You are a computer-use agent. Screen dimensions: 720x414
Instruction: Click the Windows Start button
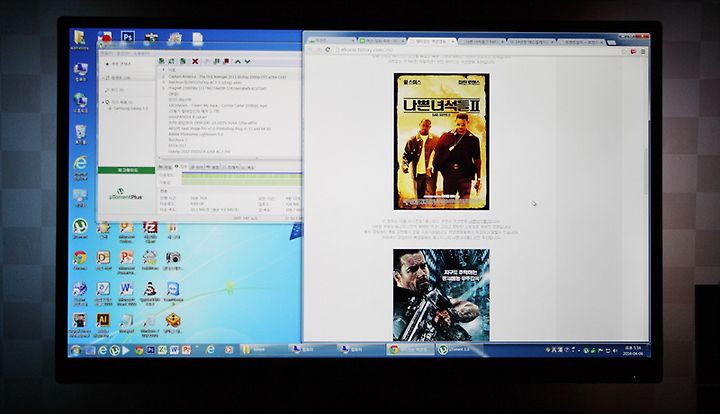76,350
